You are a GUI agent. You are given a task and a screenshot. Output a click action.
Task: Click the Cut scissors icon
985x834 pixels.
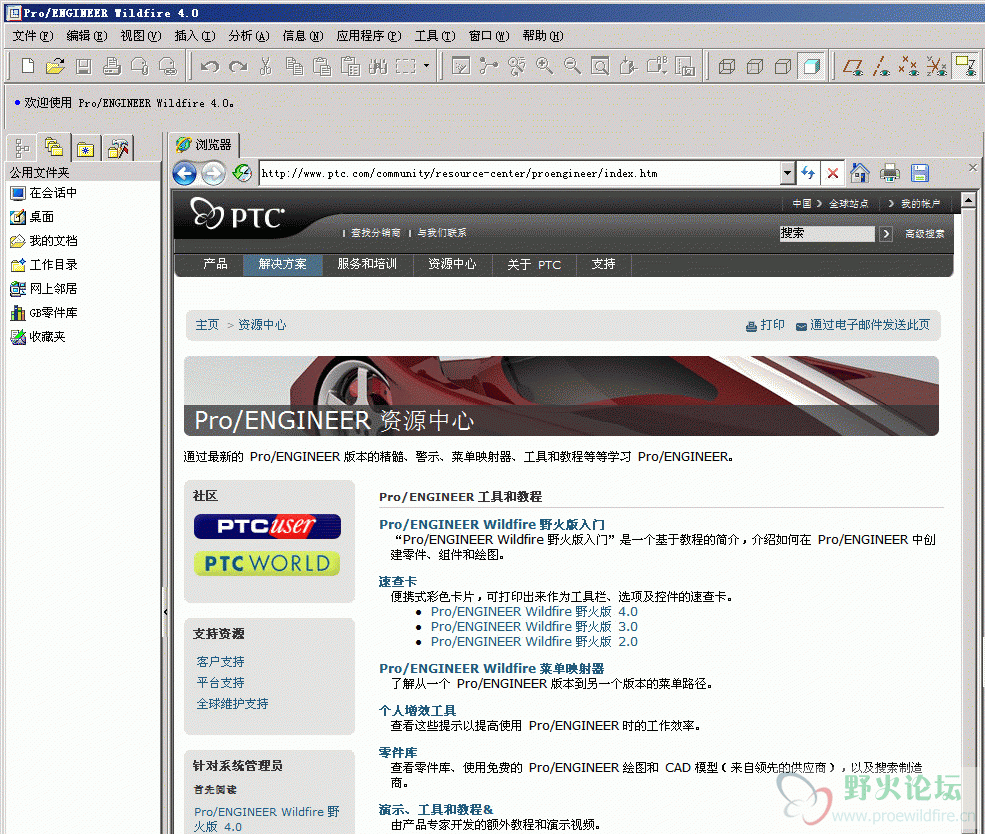click(266, 66)
